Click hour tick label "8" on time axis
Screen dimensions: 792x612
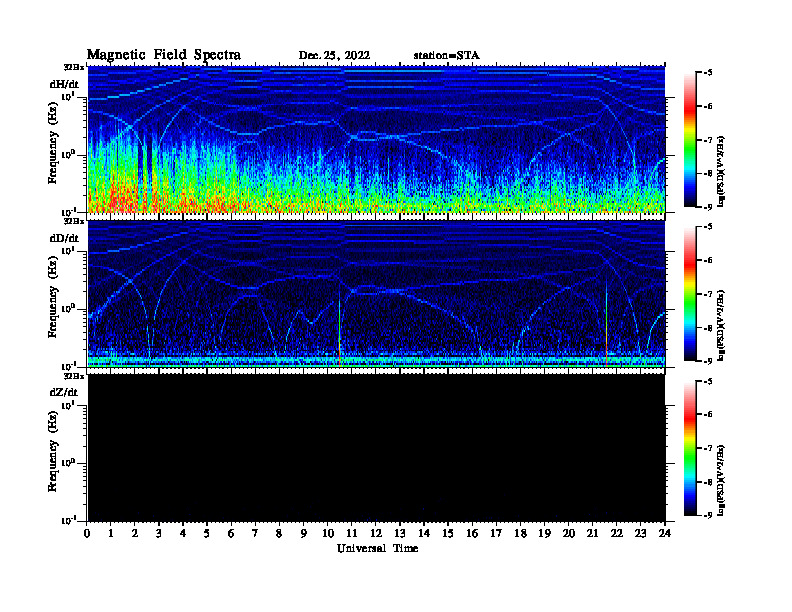tap(279, 534)
